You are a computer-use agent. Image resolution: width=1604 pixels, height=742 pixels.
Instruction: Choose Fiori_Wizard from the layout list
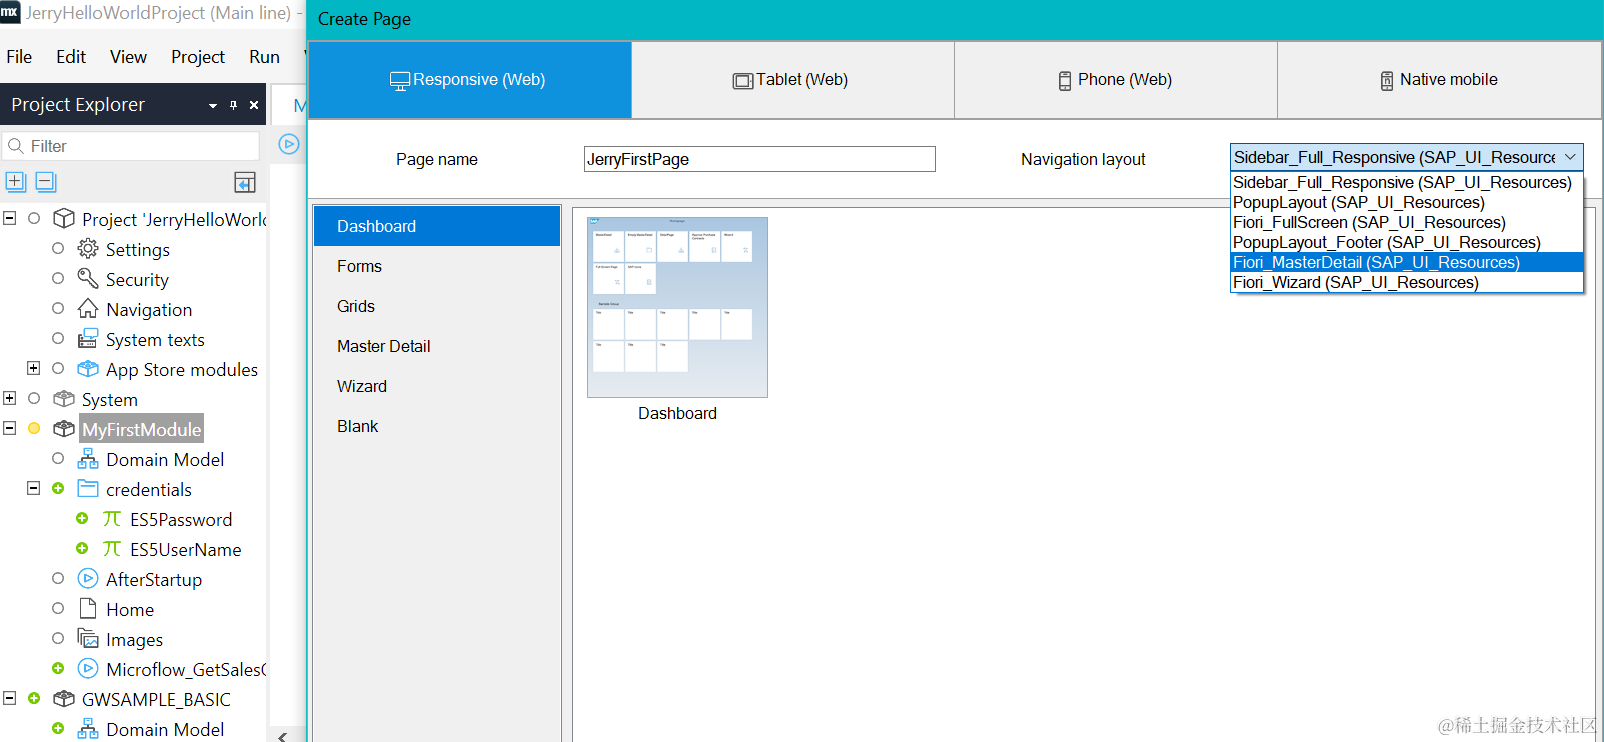tap(1407, 282)
